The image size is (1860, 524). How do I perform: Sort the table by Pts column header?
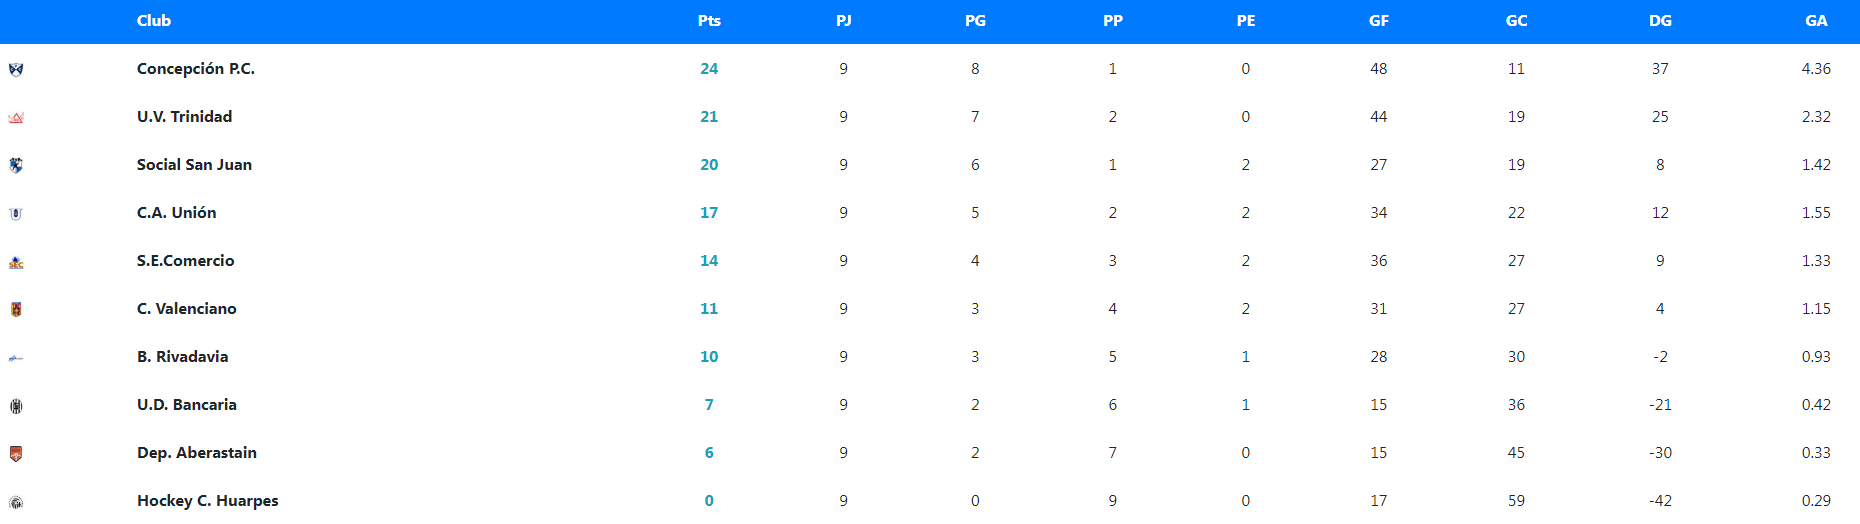tap(709, 21)
